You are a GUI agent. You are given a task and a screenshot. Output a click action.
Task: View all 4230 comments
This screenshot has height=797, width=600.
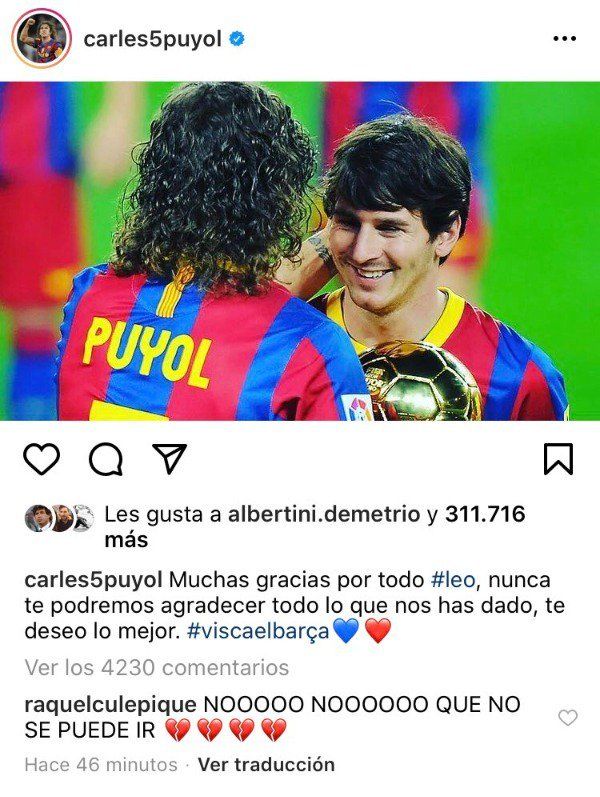[157, 667]
